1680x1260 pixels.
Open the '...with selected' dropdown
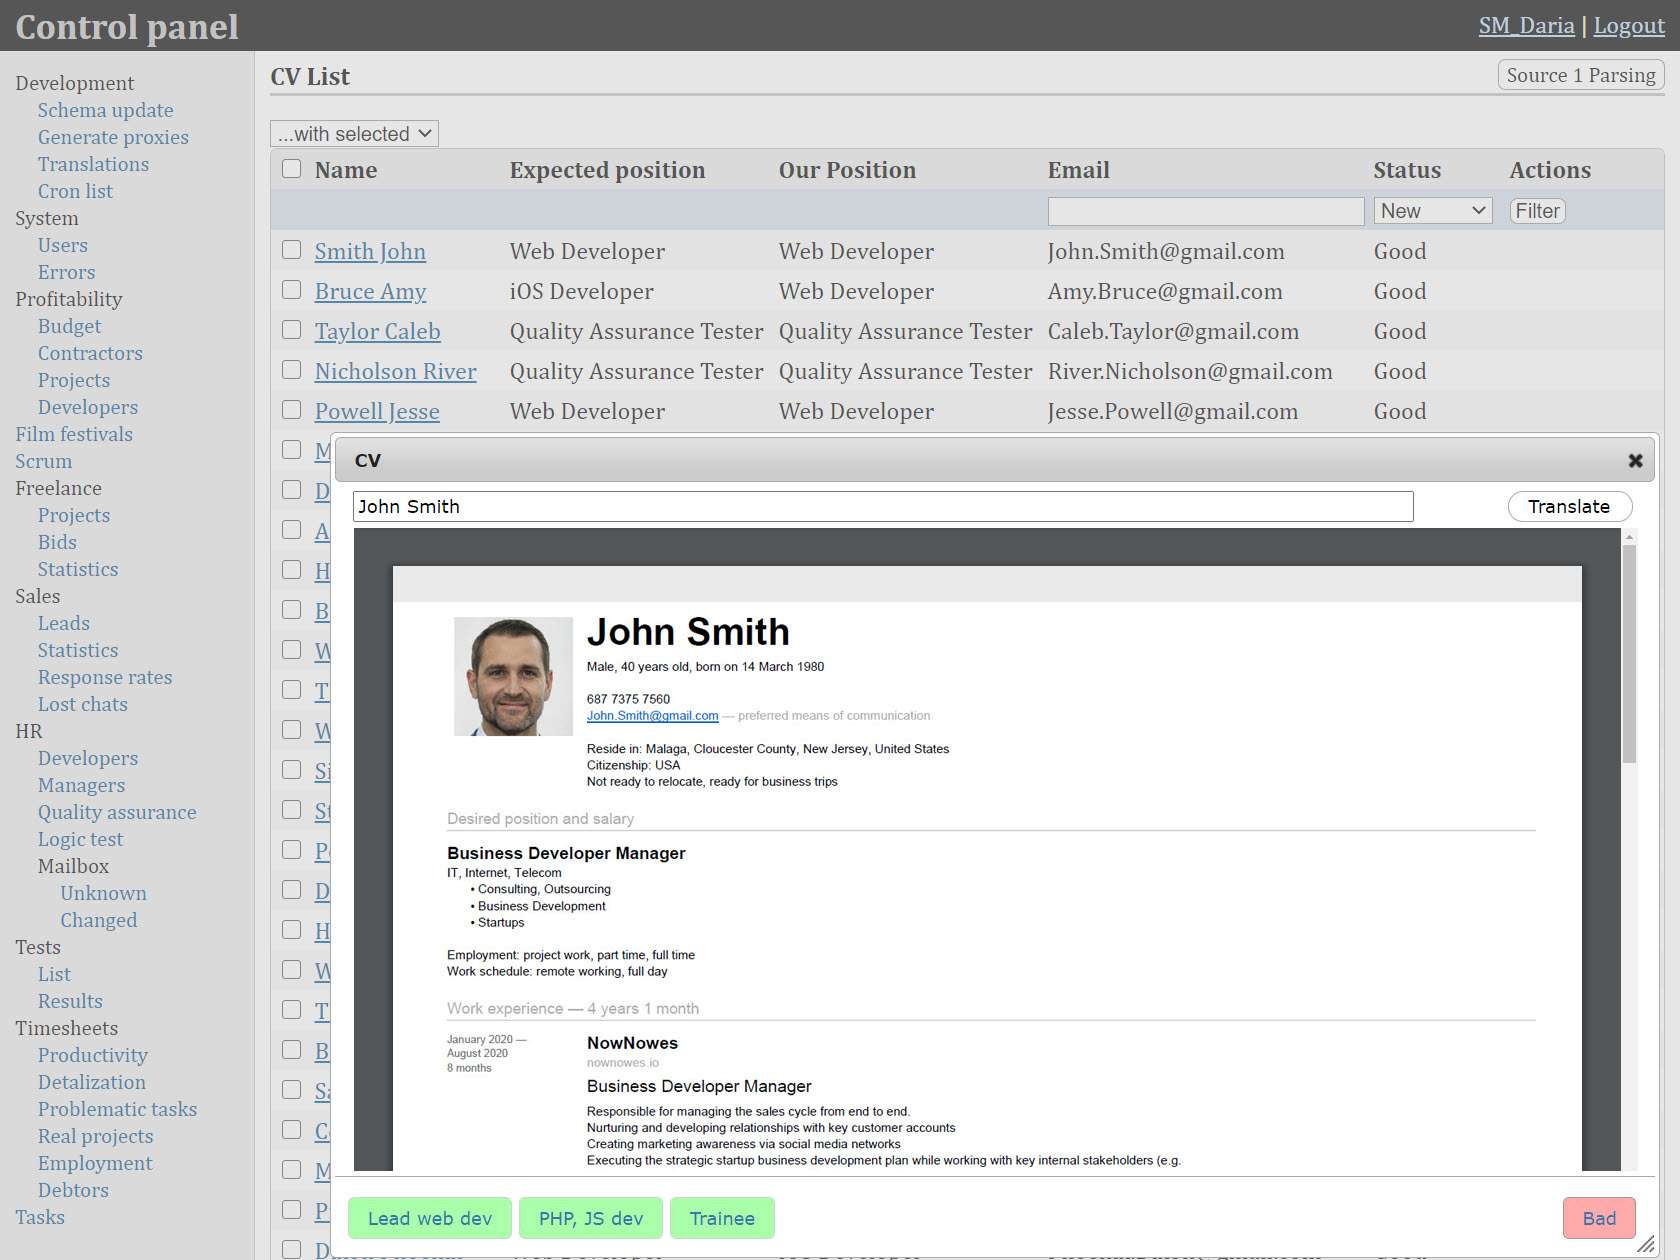[354, 133]
